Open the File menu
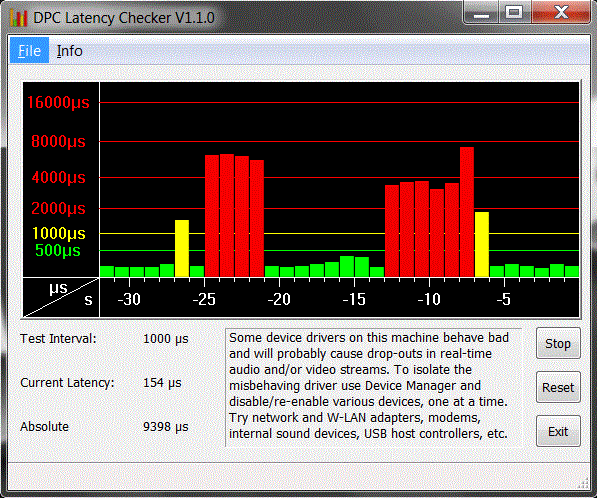597x498 pixels. (29, 50)
